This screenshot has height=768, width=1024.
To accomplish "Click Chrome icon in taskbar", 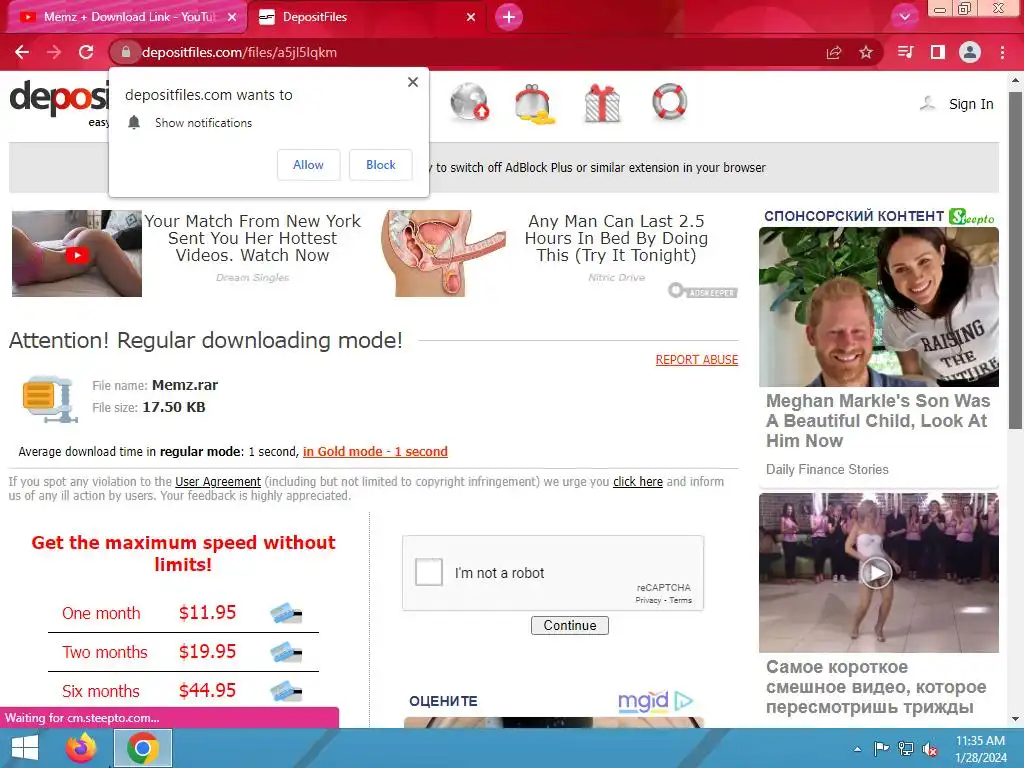I will coord(143,748).
